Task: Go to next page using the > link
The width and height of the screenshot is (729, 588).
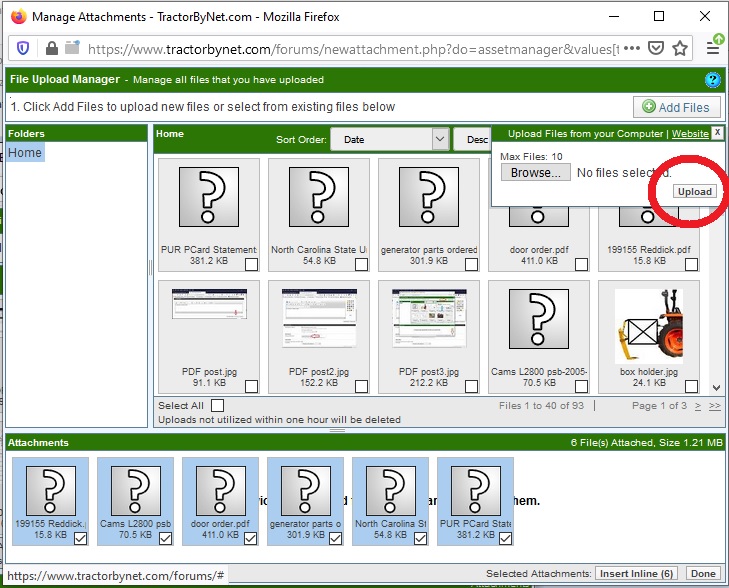Action: (x=698, y=405)
